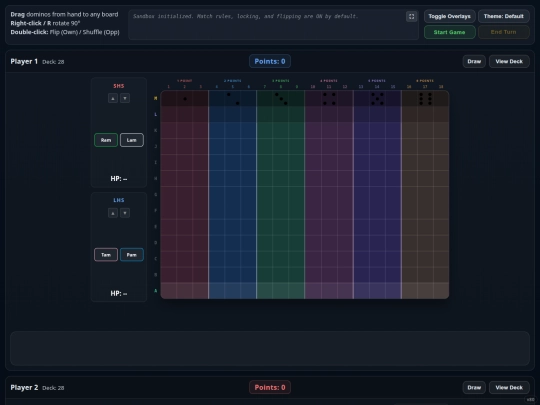Image resolution: width=540 pixels, height=405 pixels.
Task: Toggle Overlays on the board
Action: coord(449,16)
